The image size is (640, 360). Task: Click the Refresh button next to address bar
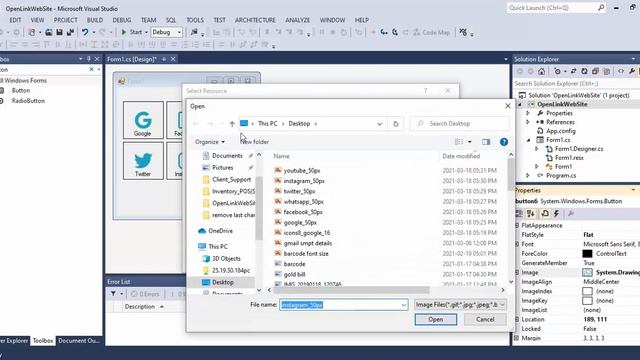click(x=396, y=124)
